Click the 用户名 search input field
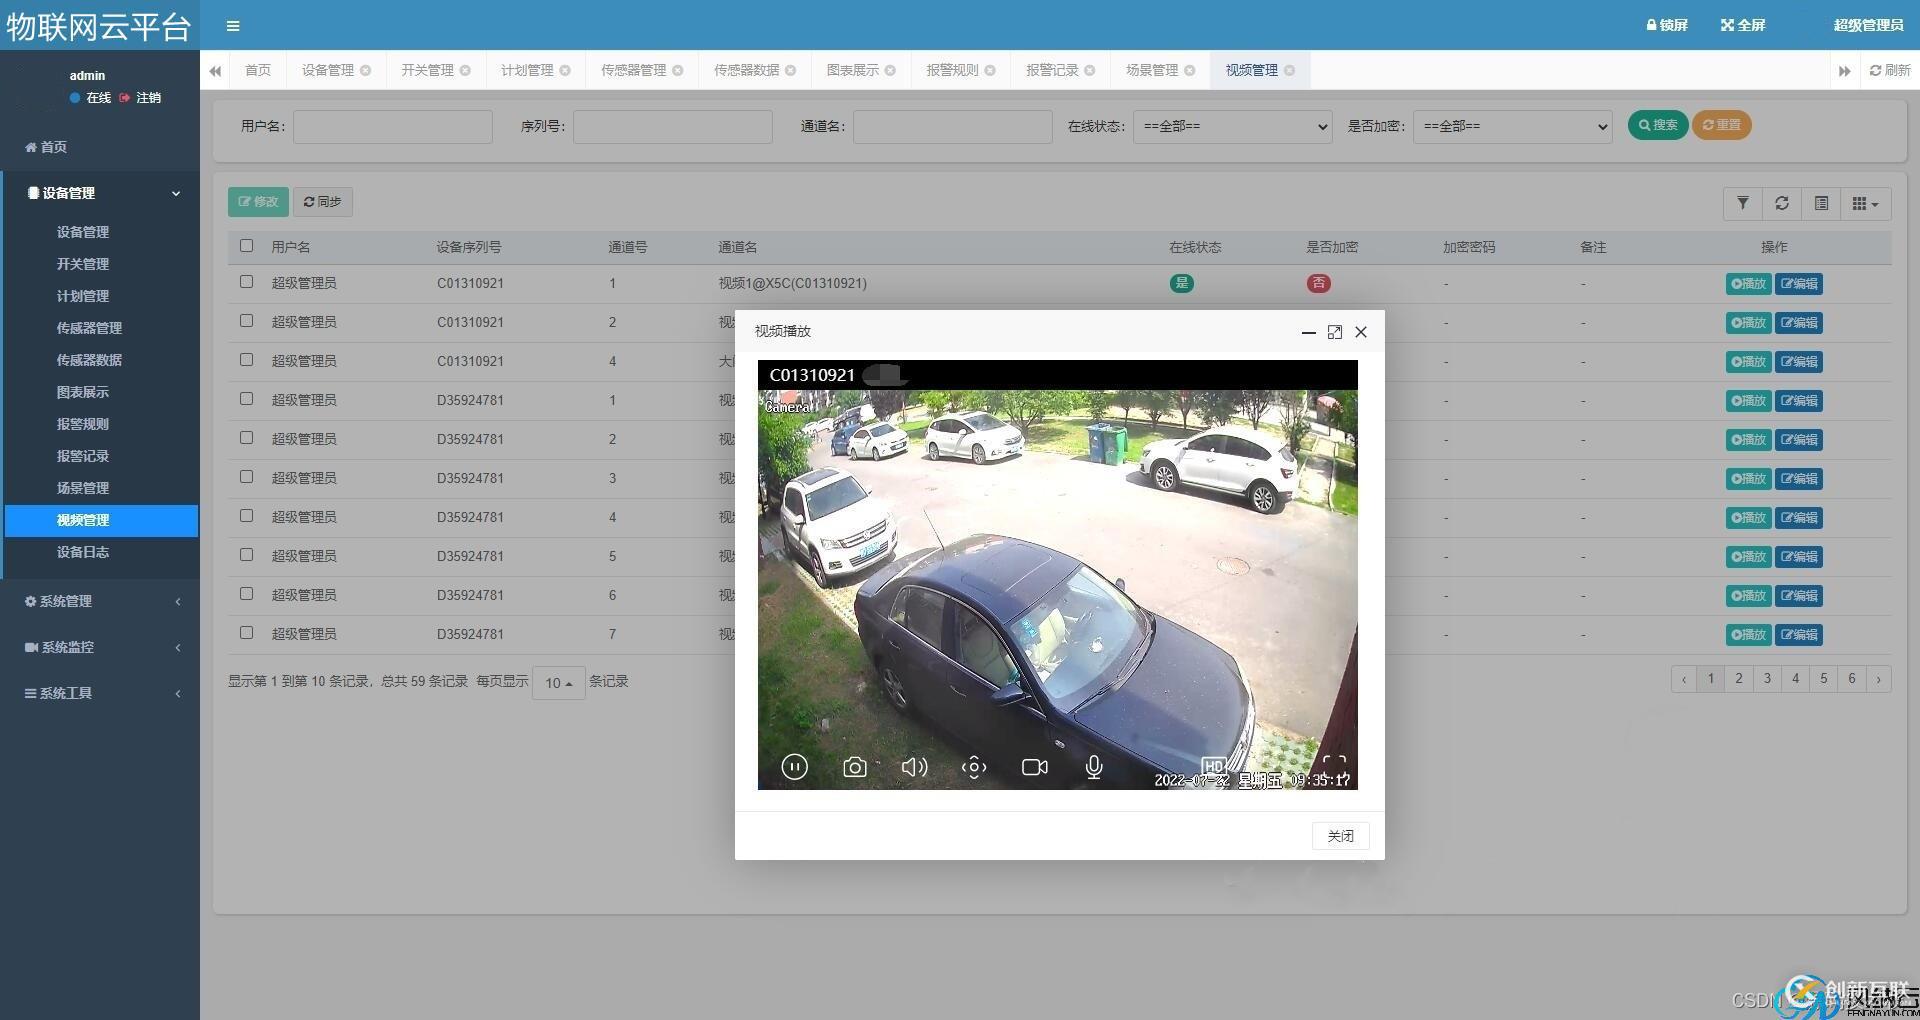Image resolution: width=1920 pixels, height=1020 pixels. click(393, 126)
